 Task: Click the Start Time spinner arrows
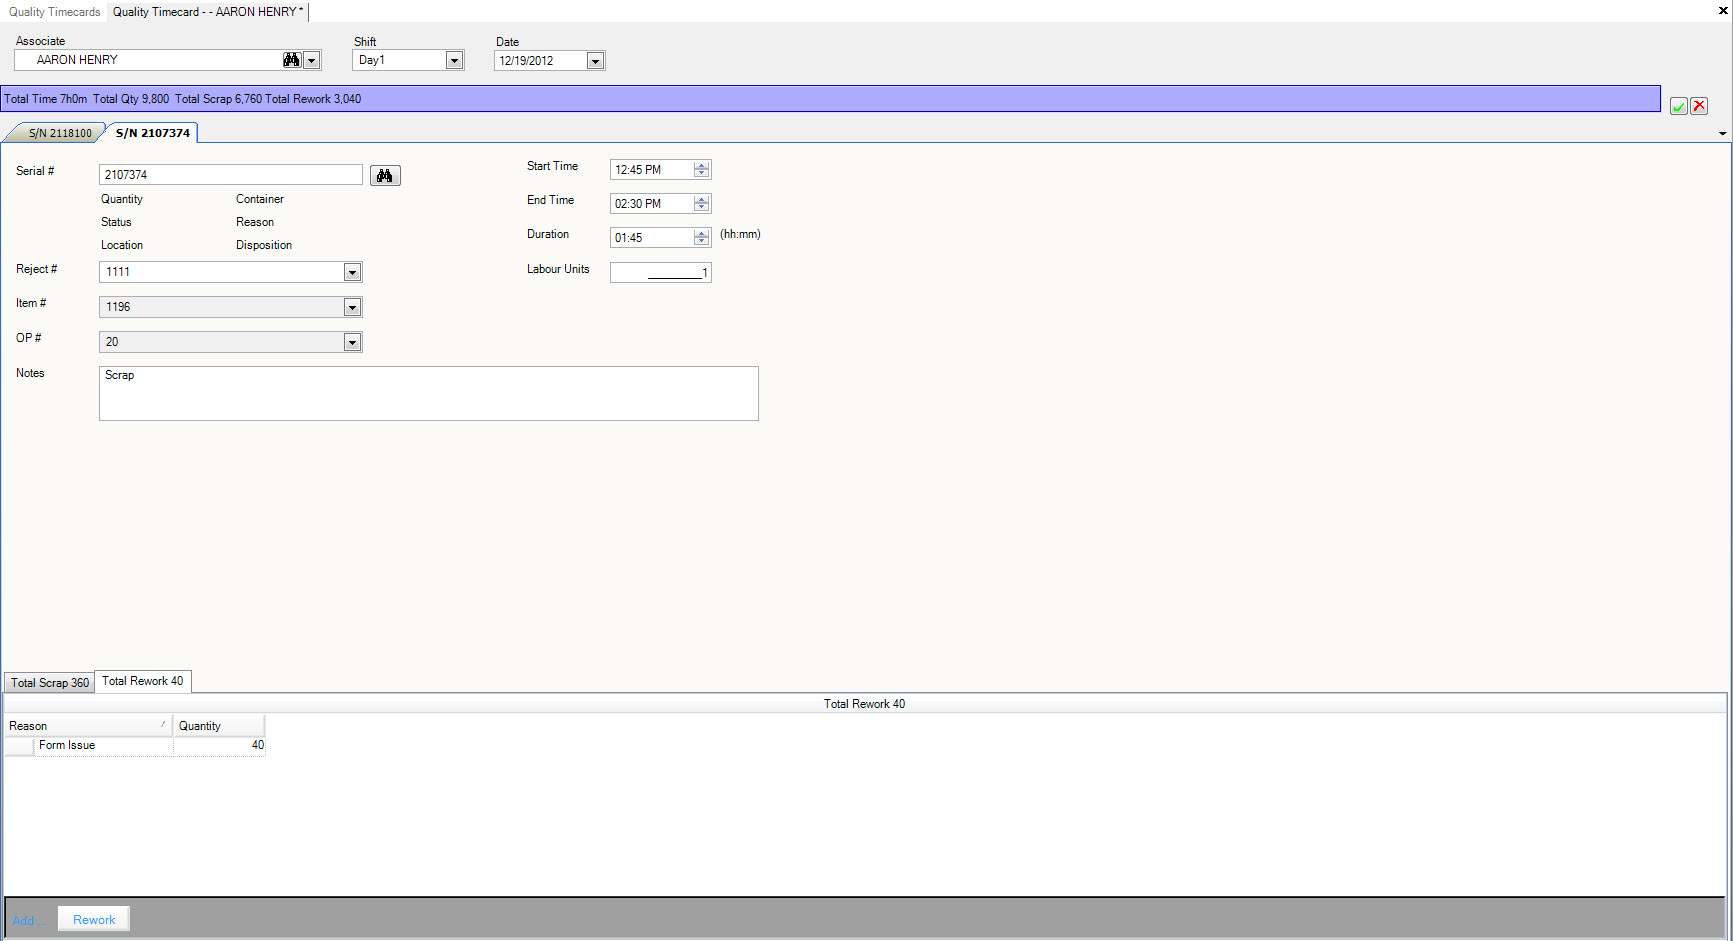click(x=702, y=170)
